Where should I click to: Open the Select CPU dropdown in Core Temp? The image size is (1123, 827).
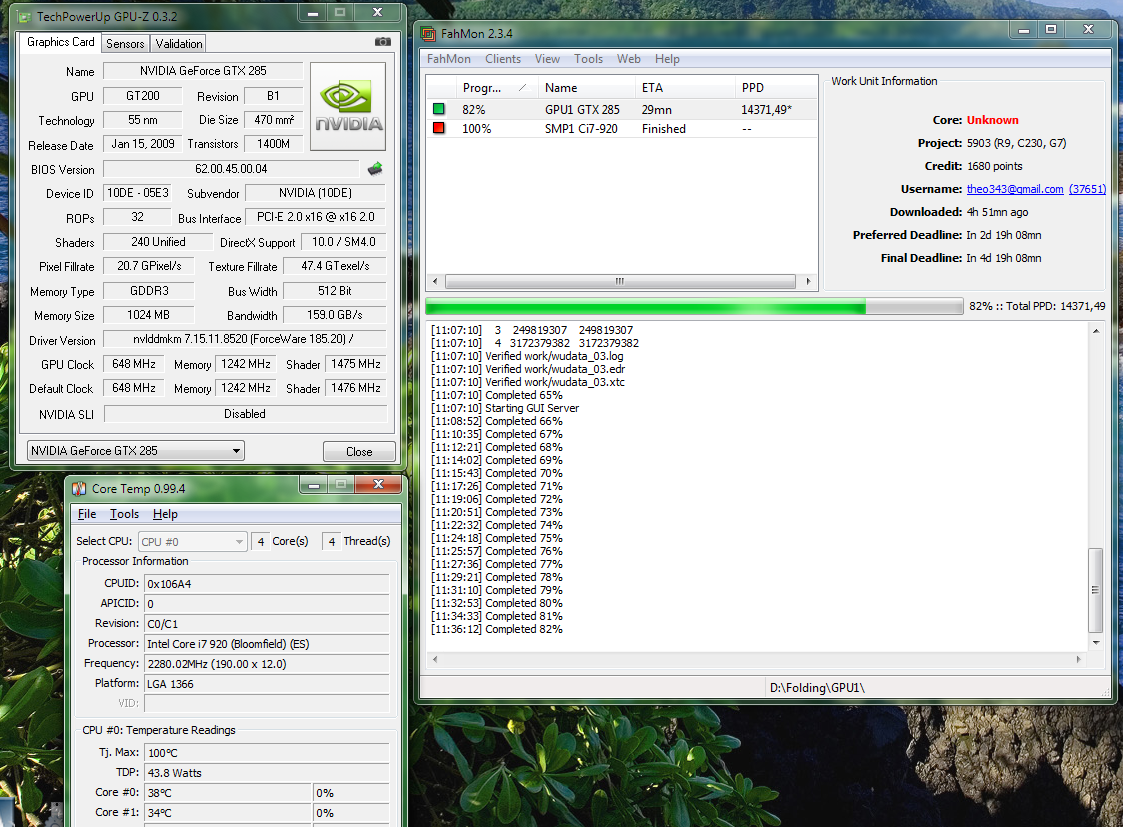click(193, 541)
